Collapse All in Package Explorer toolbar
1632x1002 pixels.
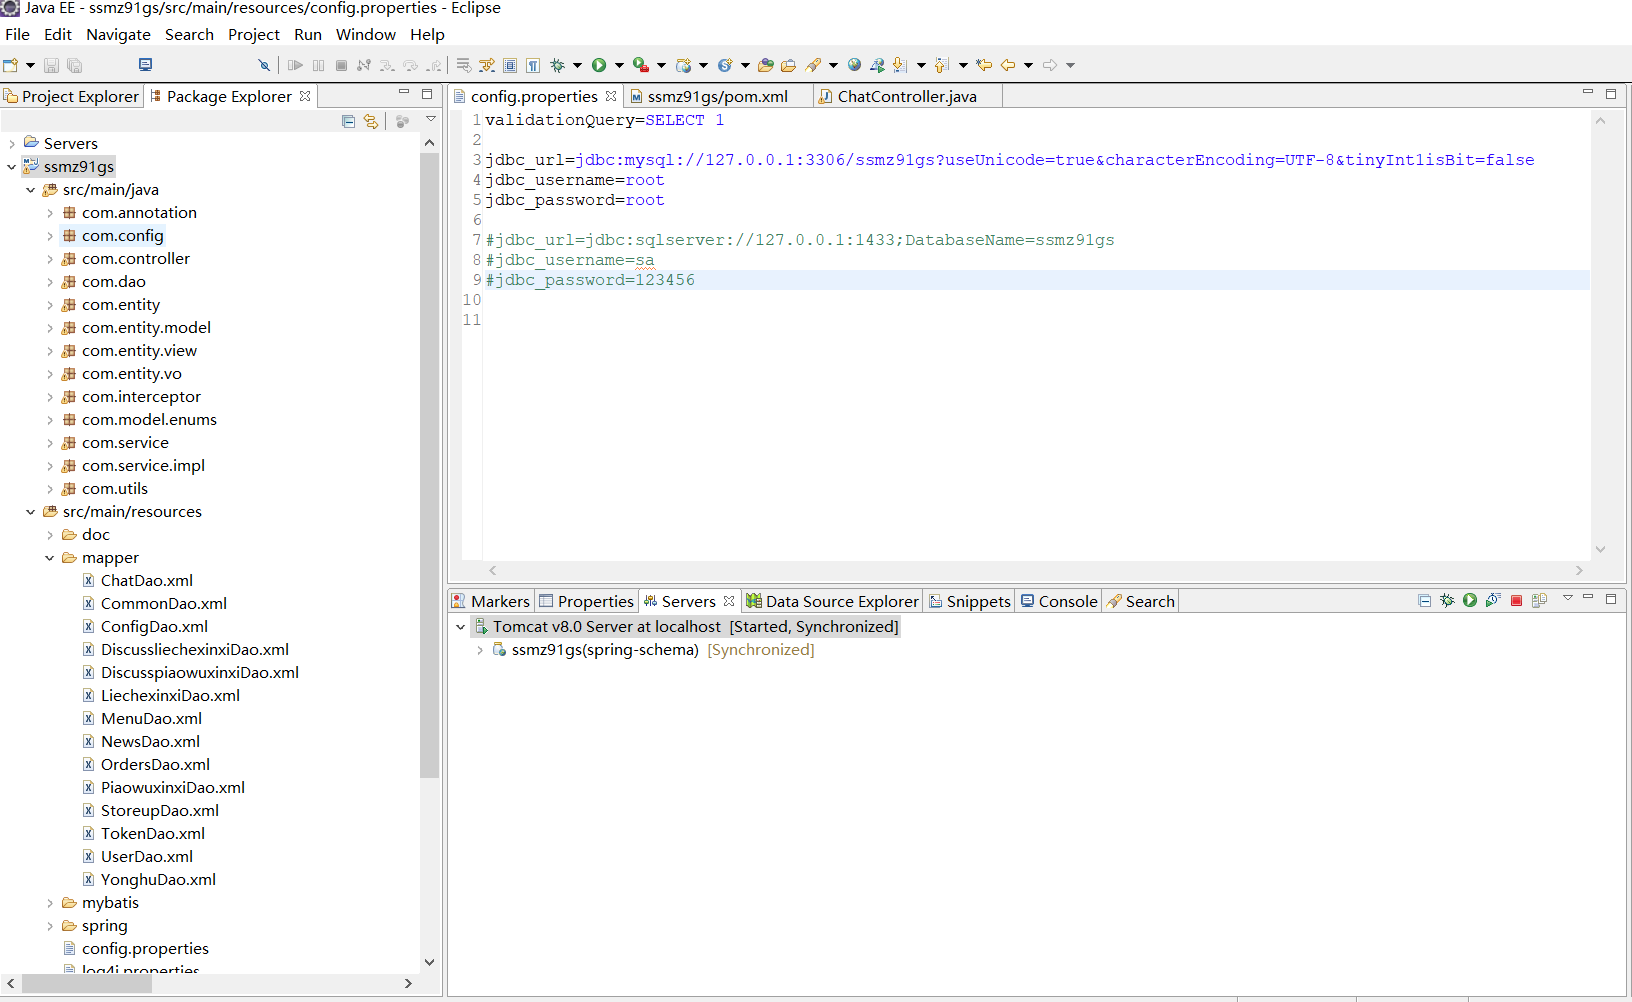pyautogui.click(x=348, y=121)
